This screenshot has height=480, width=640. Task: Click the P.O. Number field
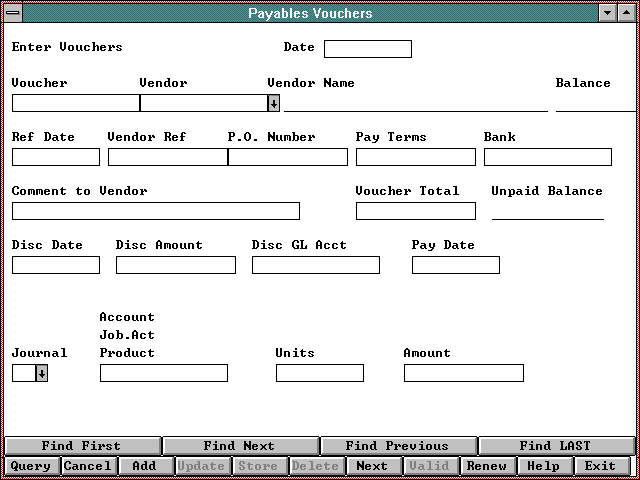pos(288,157)
